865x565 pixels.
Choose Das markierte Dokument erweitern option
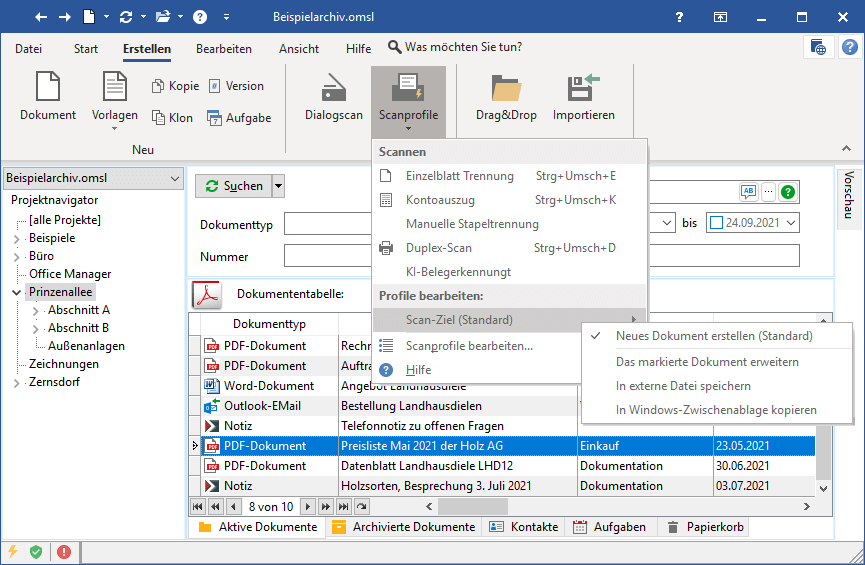click(706, 362)
